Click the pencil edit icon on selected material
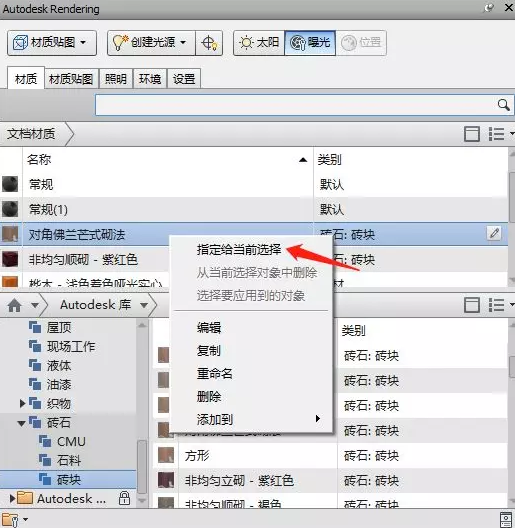 tap(494, 233)
